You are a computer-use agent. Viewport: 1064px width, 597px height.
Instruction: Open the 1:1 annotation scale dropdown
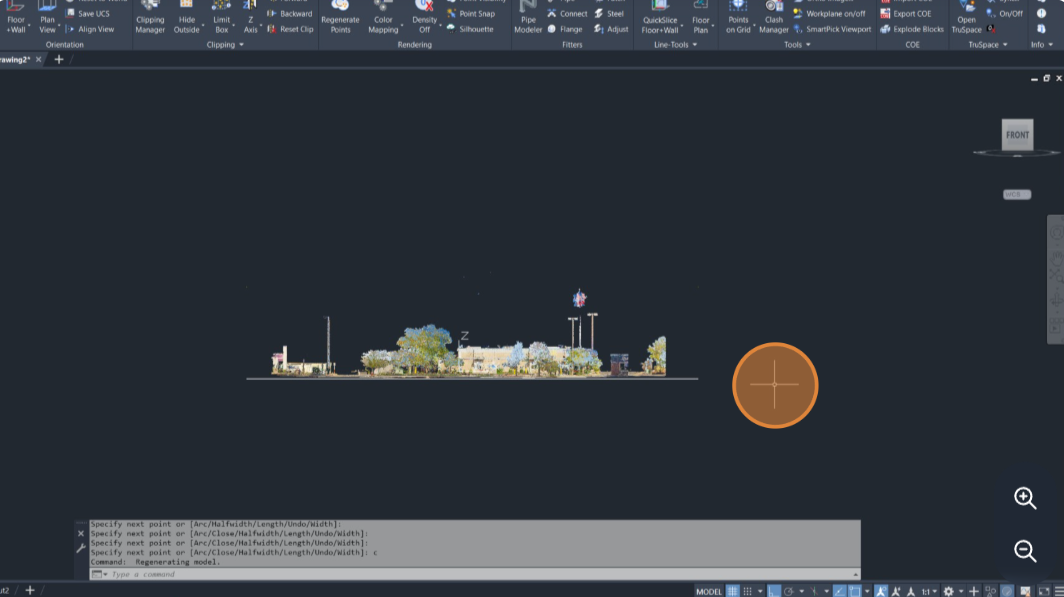pos(929,591)
